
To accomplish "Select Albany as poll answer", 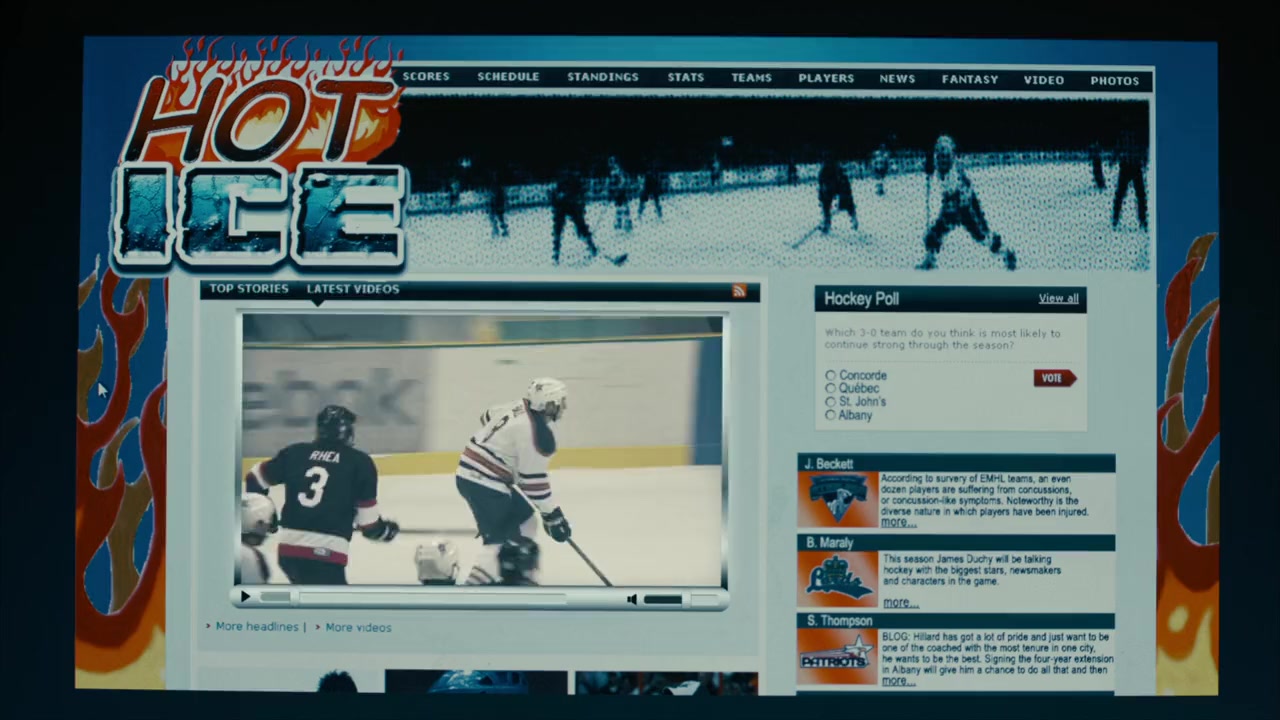I will click(x=830, y=415).
